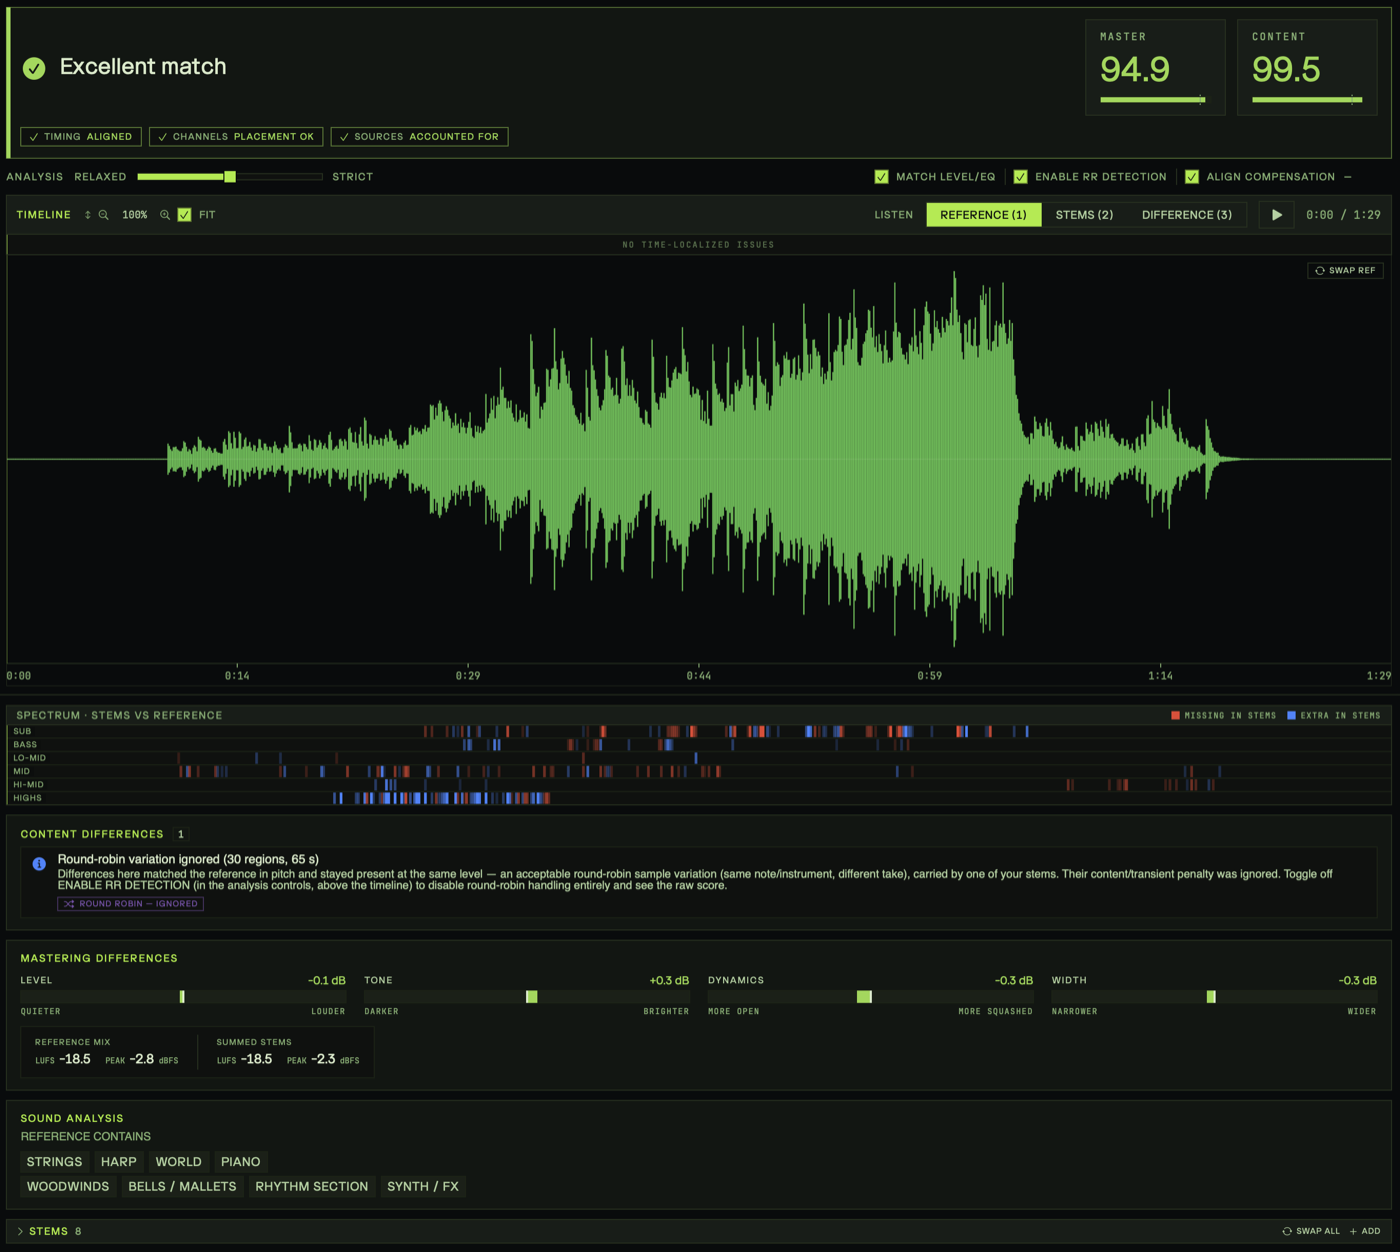Click the Channels Placement OK badge
1400x1252 pixels.
point(236,137)
